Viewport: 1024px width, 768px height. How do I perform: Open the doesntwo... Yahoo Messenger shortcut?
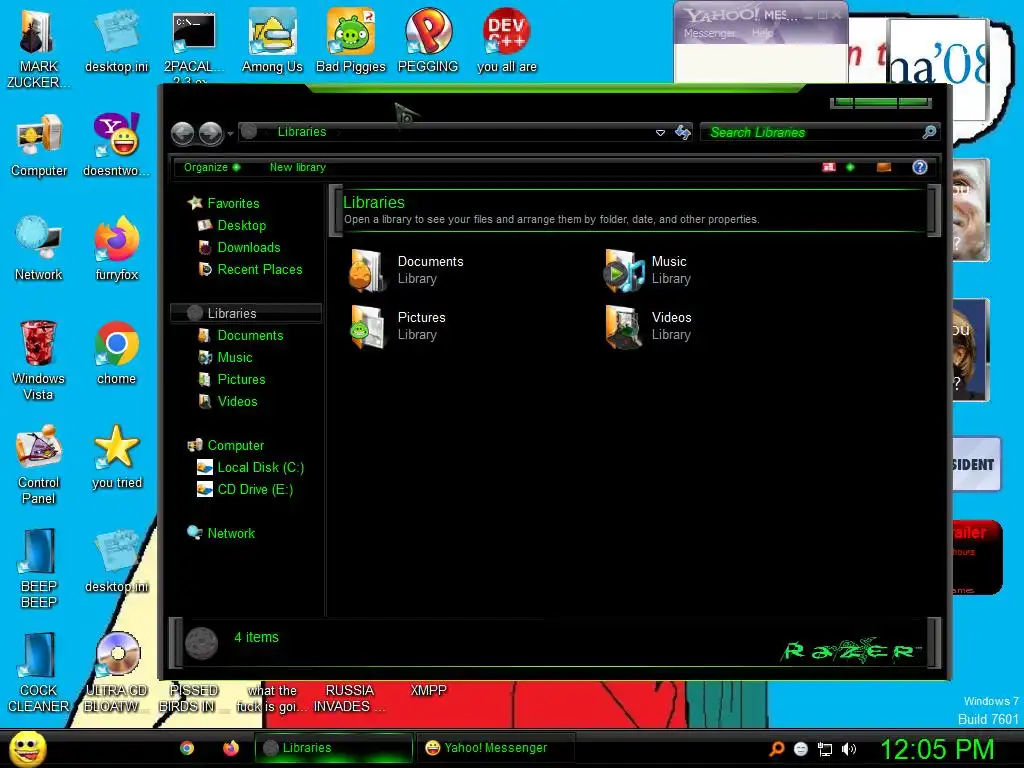click(116, 146)
